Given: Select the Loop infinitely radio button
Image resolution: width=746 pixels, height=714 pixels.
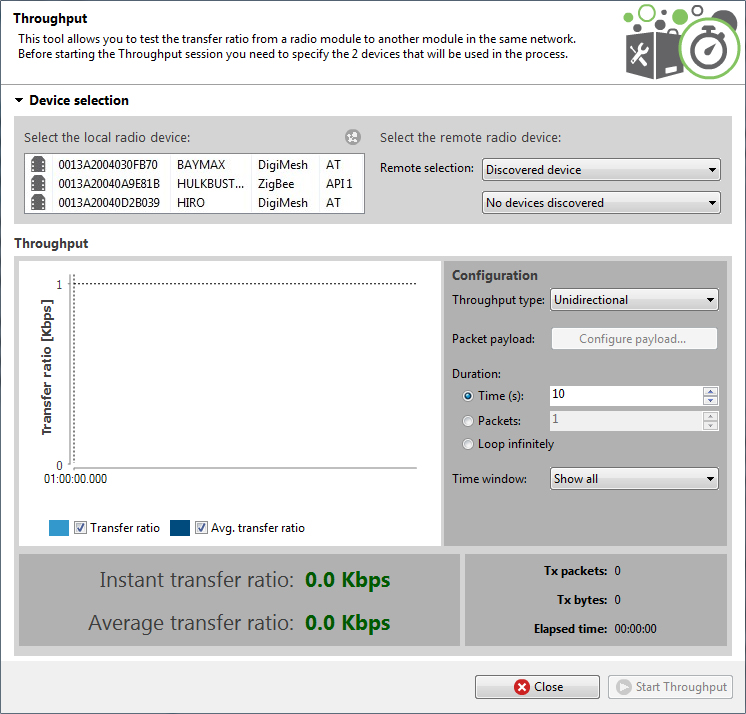Looking at the screenshot, I should 468,444.
